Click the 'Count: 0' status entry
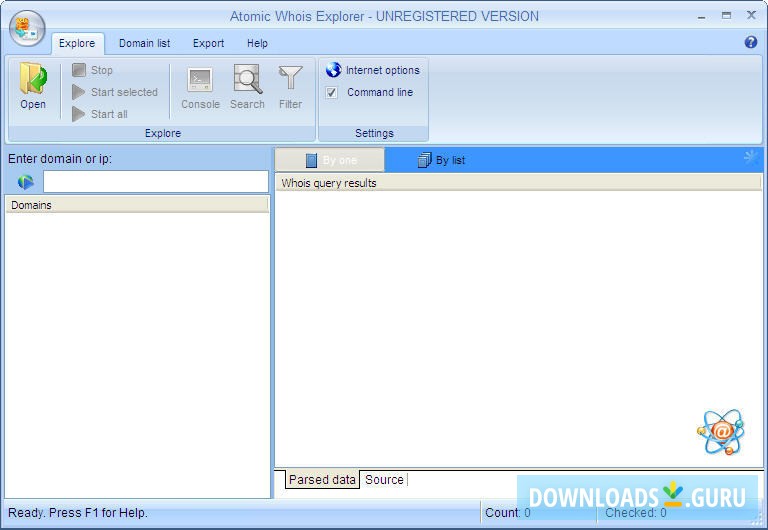The height and width of the screenshot is (530, 768). 507,513
